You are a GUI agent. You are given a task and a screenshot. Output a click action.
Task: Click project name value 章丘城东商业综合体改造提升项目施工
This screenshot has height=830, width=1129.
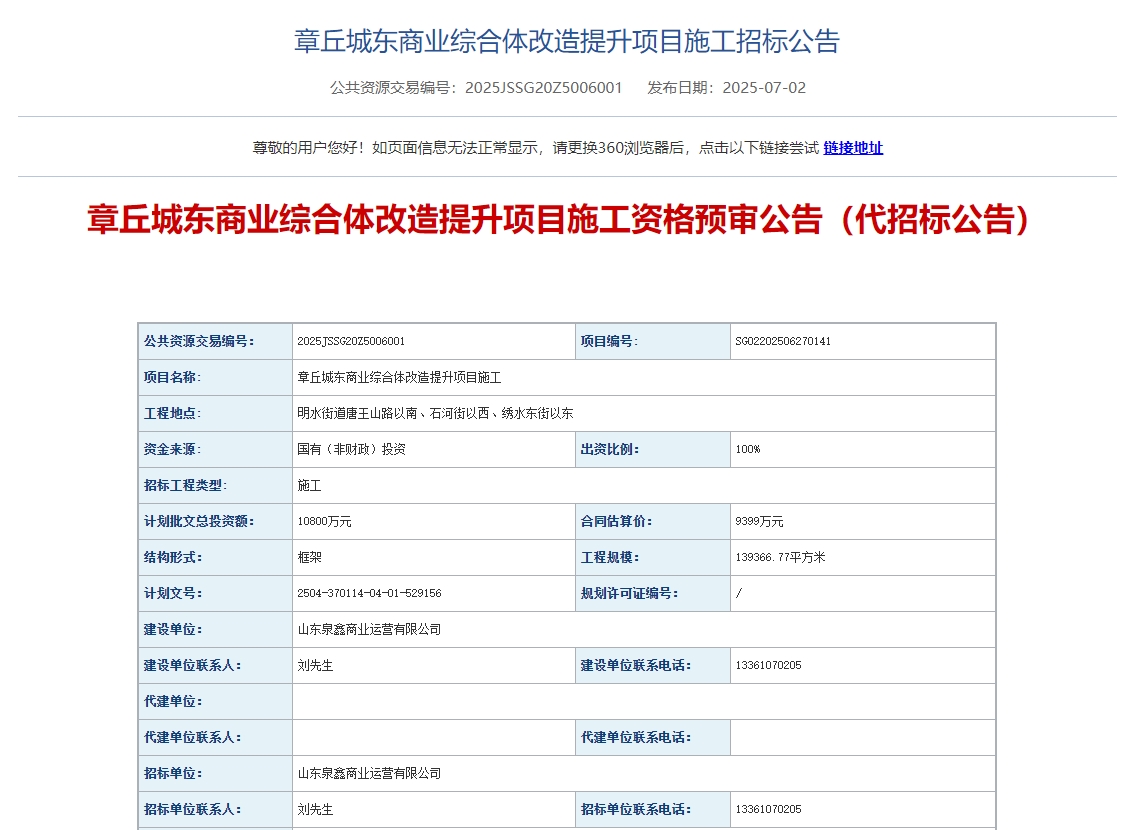(x=399, y=377)
